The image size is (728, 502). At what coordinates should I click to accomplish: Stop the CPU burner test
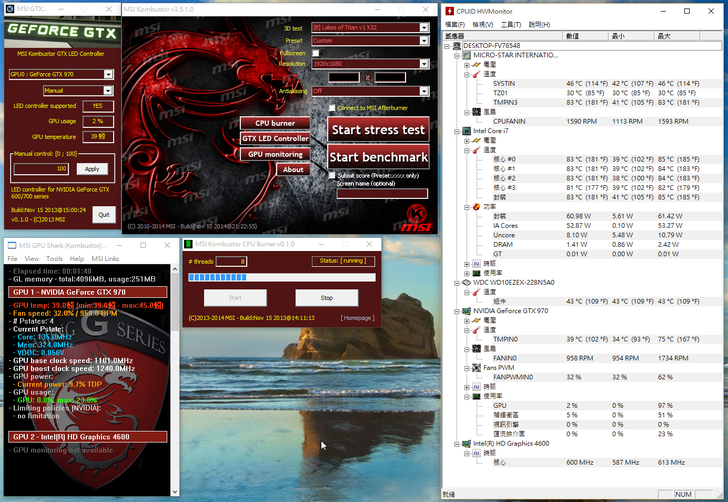(x=327, y=298)
